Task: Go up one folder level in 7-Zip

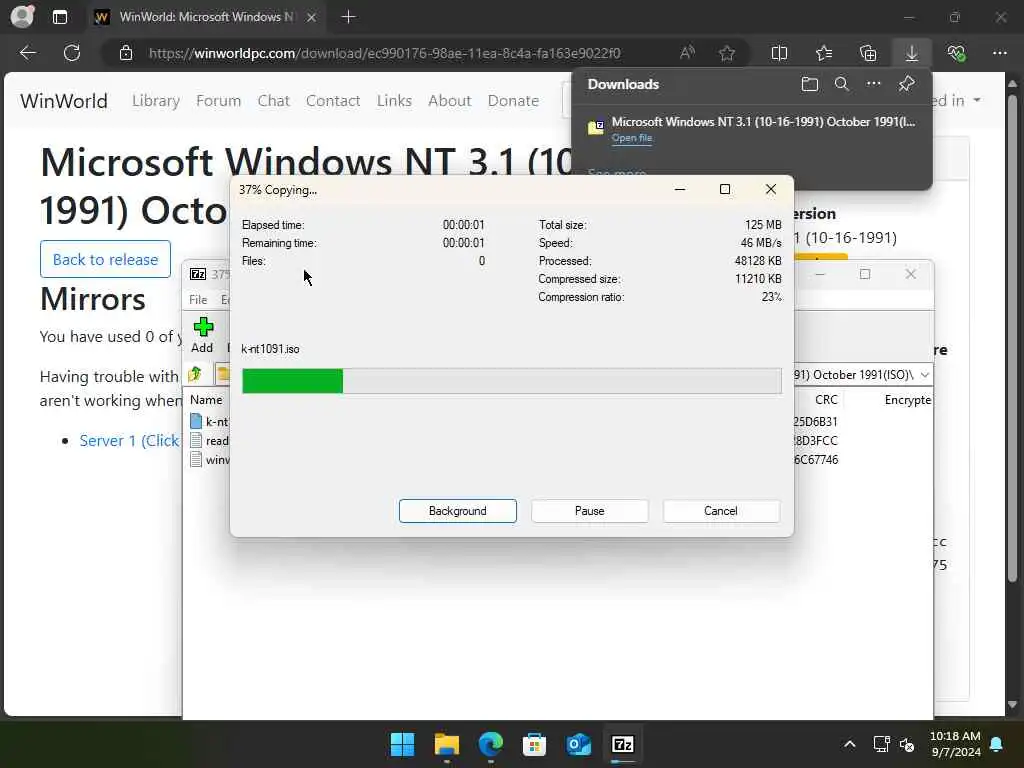Action: tap(195, 374)
